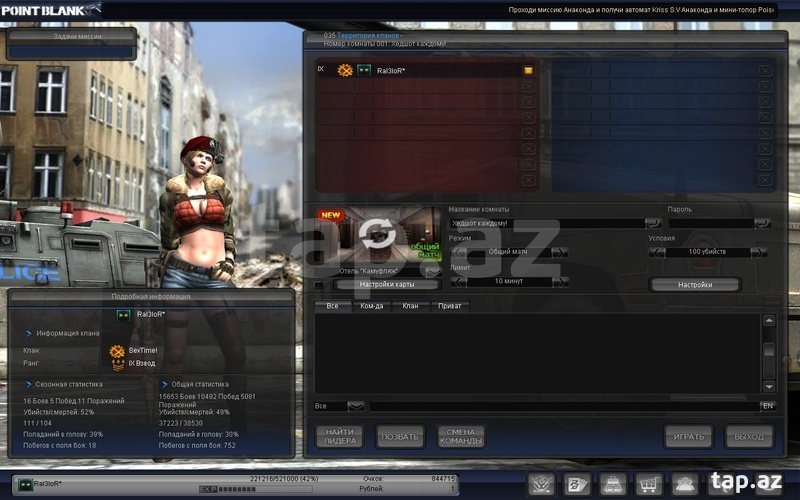
Task: Switch to the Приват chat tab
Action: (x=449, y=306)
